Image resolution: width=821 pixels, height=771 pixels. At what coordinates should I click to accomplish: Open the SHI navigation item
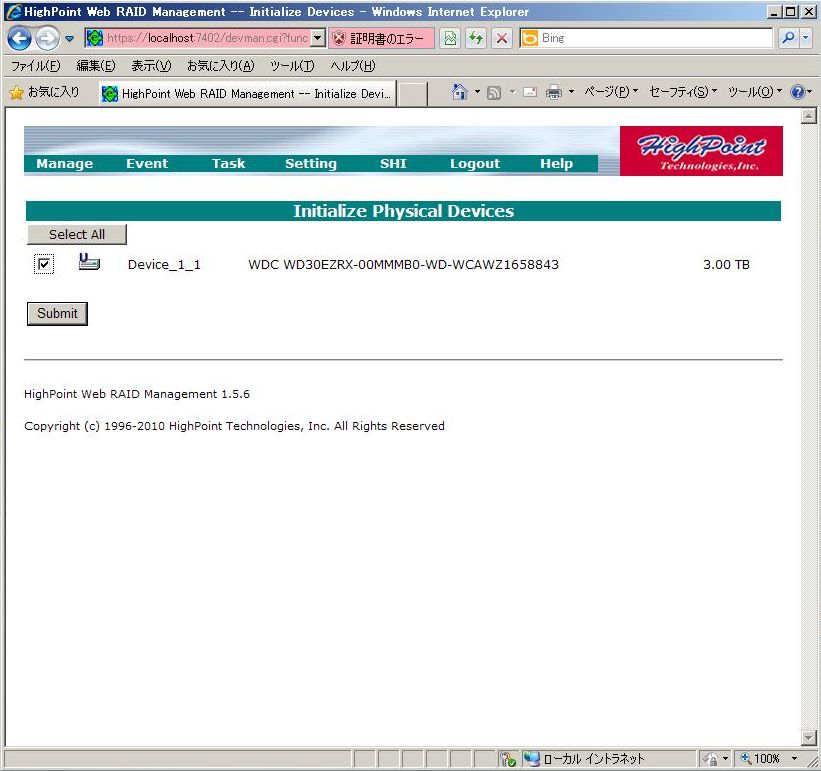coord(393,163)
